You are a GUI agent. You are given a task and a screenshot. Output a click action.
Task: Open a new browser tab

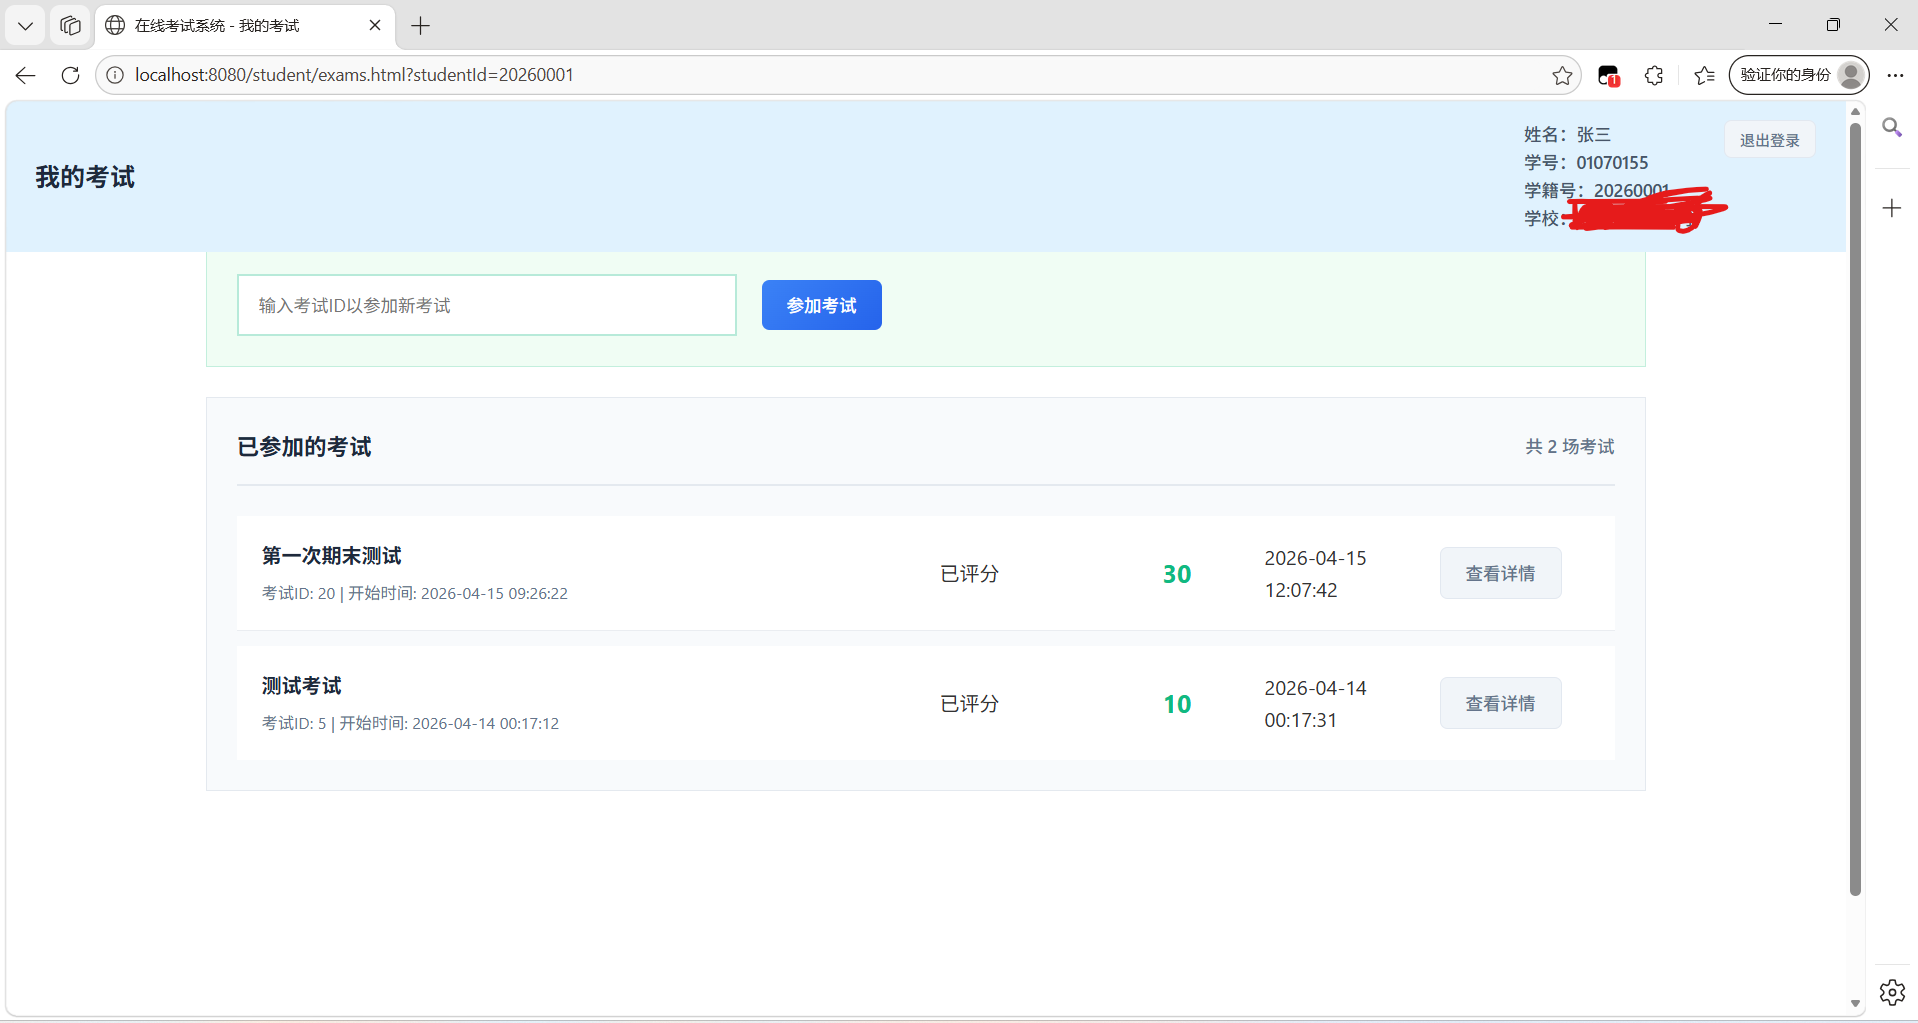coord(421,26)
